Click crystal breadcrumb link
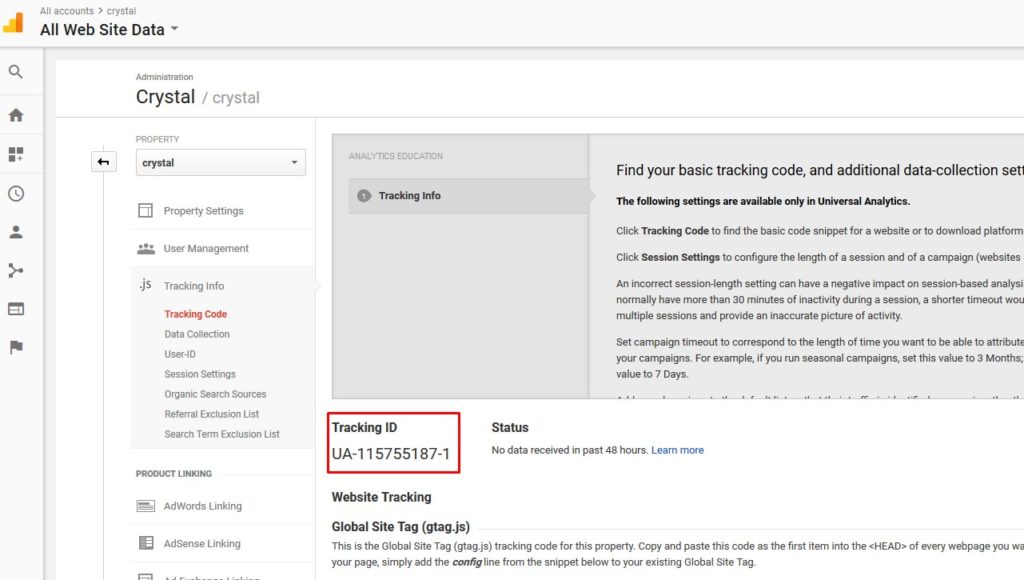This screenshot has width=1024, height=580. pyautogui.click(x=121, y=11)
